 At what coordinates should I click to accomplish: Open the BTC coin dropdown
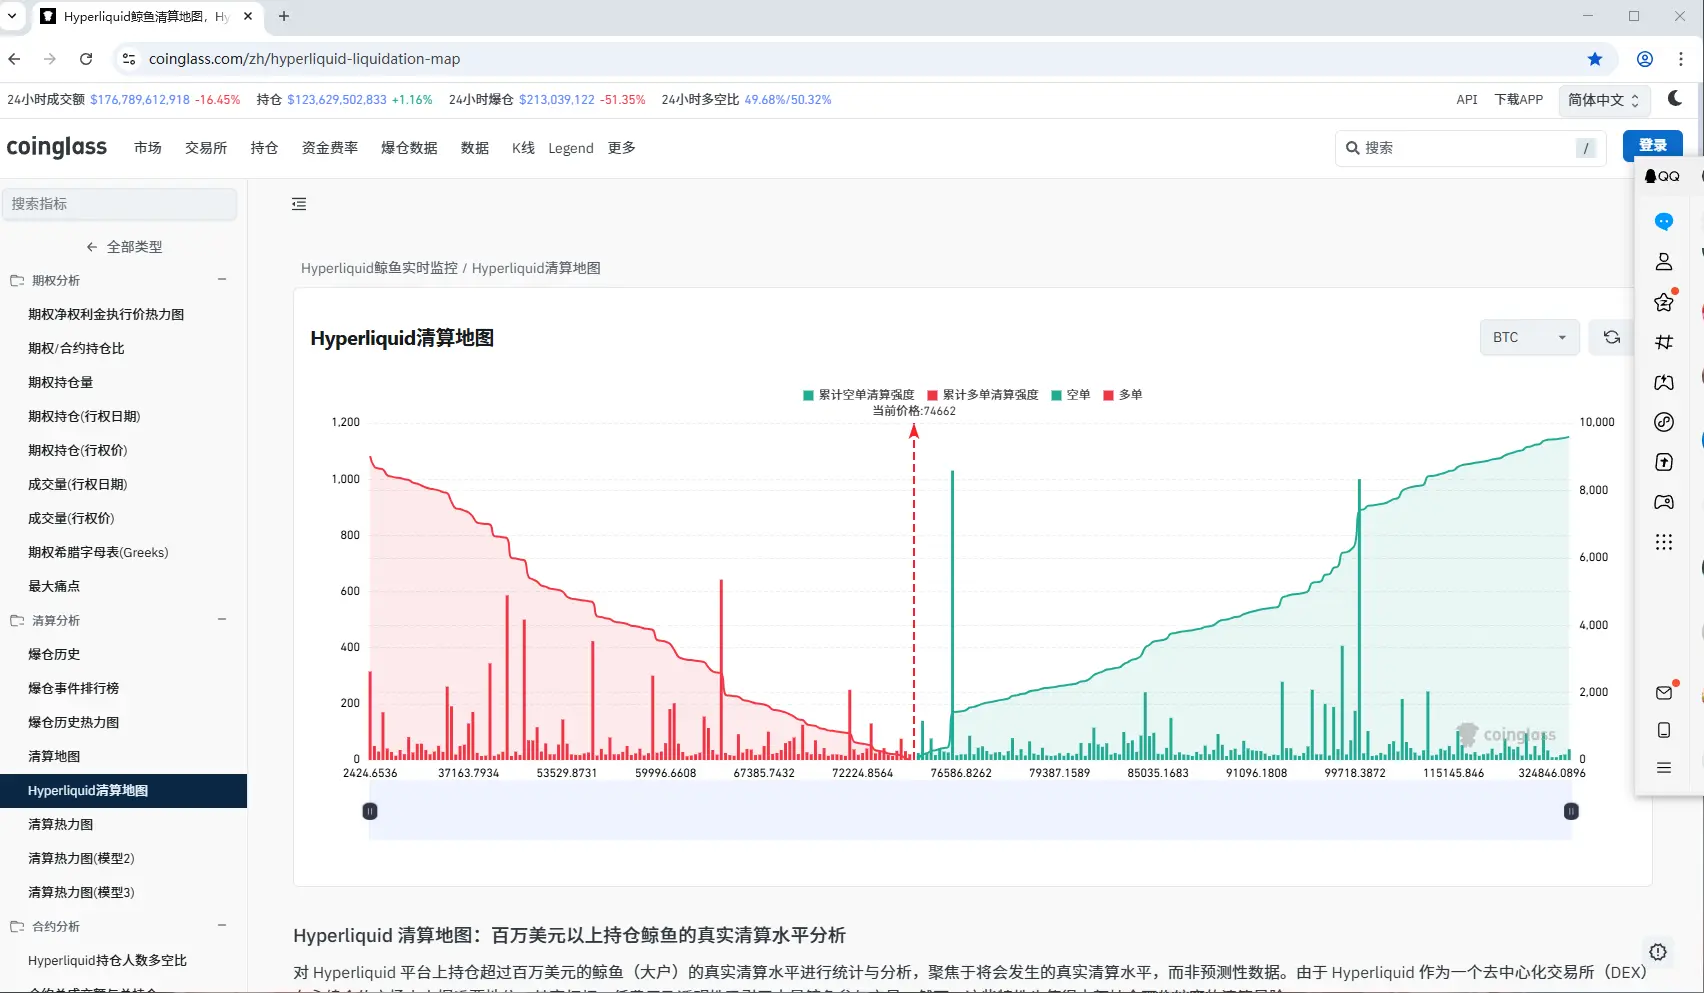point(1529,338)
